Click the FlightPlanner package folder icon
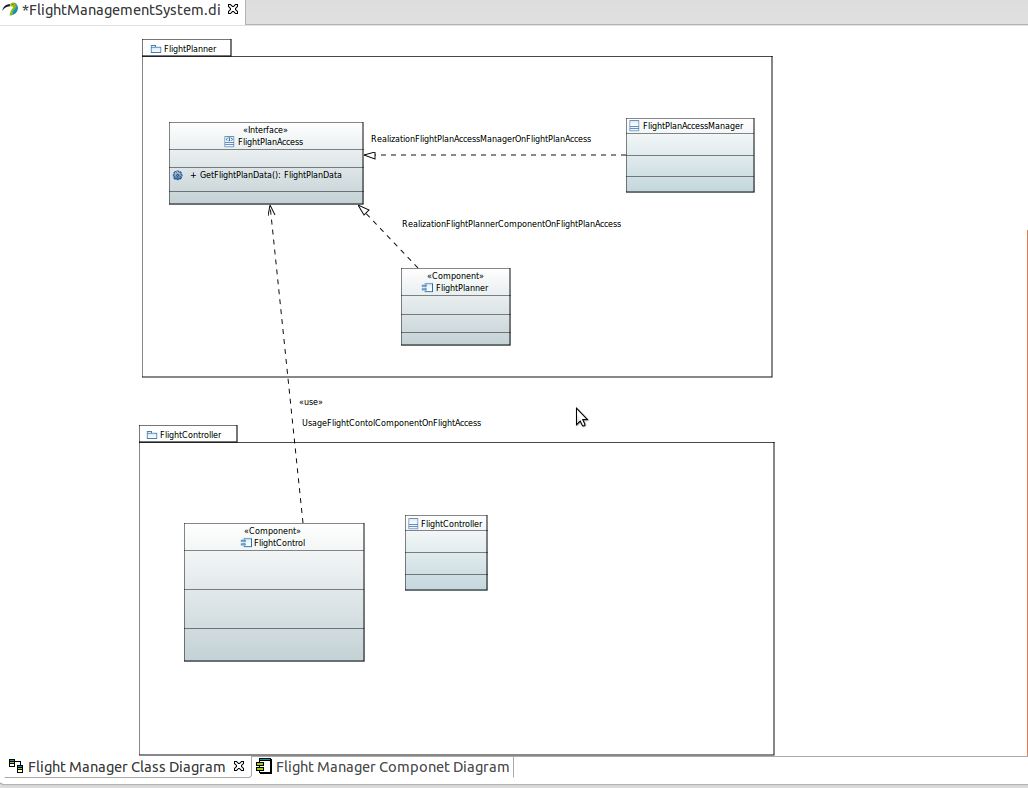This screenshot has height=788, width=1028. [155, 49]
